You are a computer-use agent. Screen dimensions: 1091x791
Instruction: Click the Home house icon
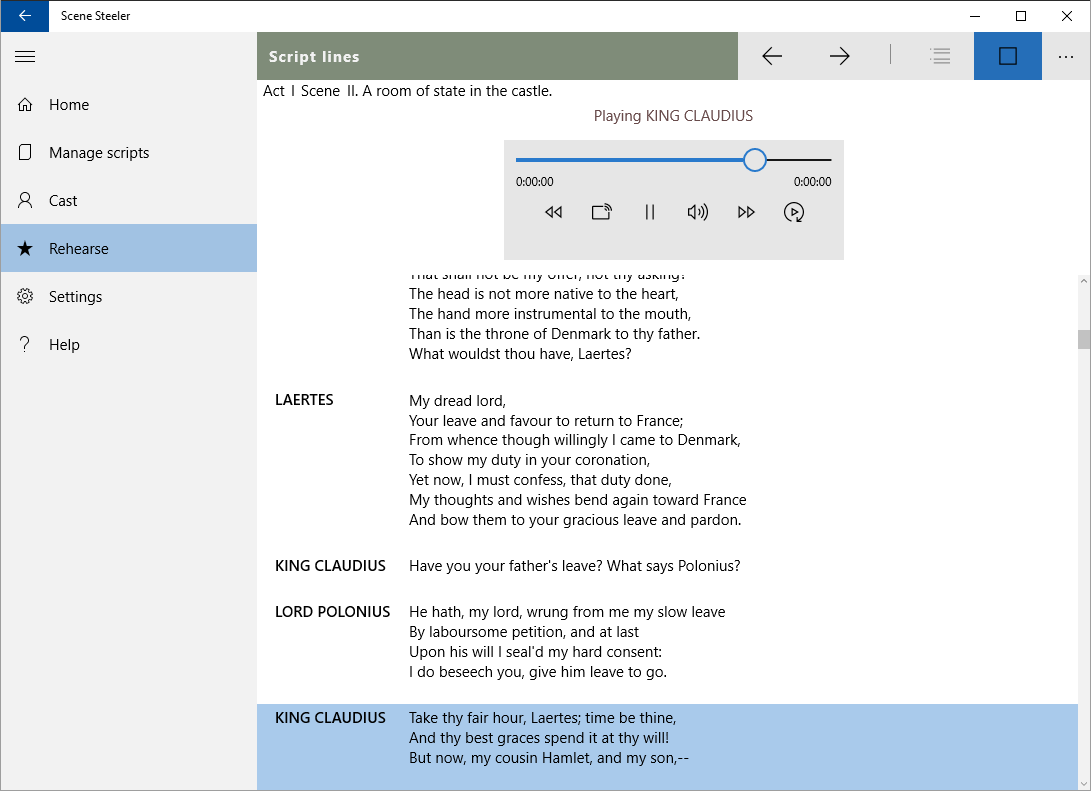[x=25, y=104]
